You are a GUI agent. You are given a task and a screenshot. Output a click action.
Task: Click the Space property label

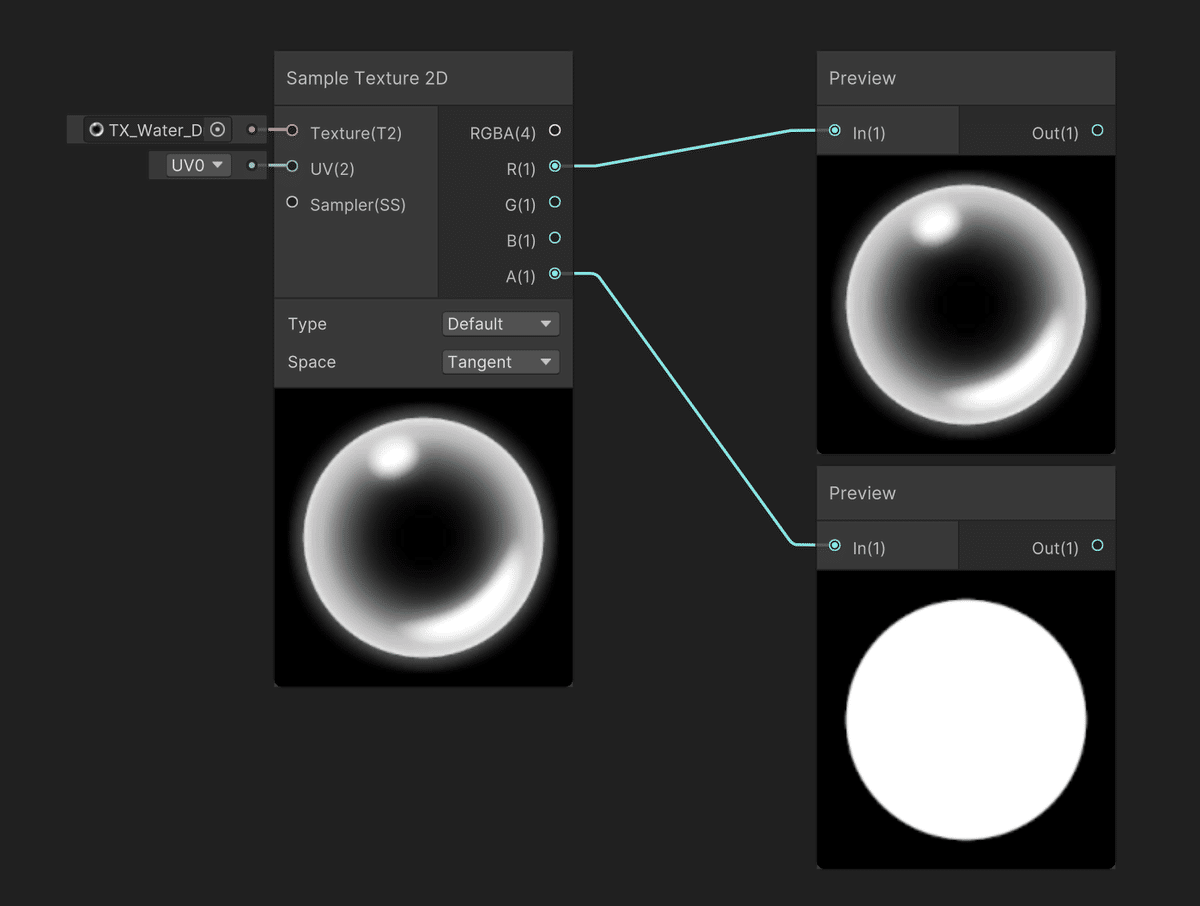pyautogui.click(x=312, y=362)
